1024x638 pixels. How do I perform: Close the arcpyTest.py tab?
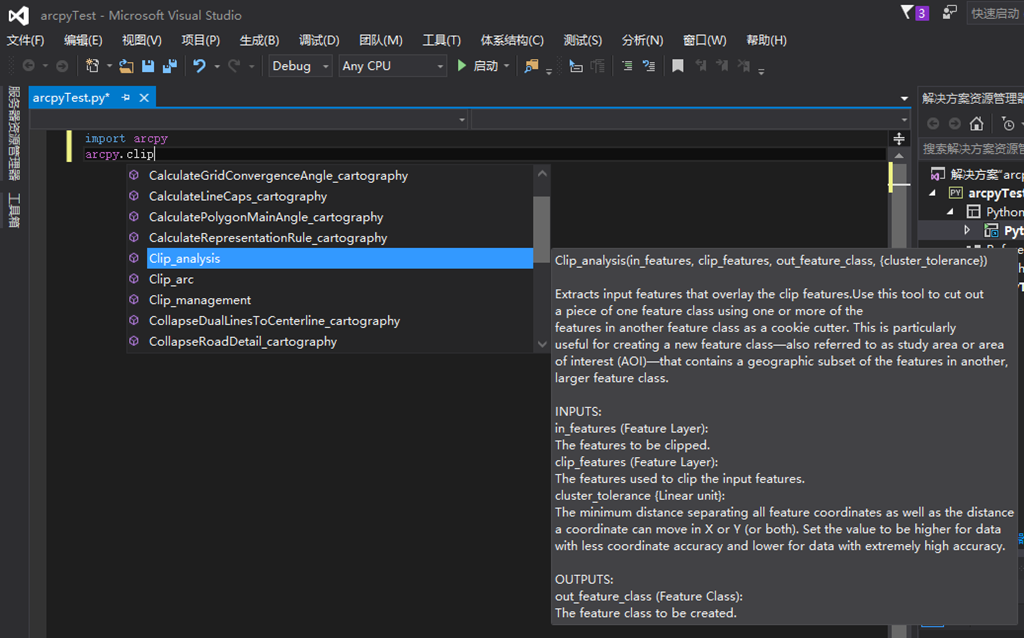144,97
